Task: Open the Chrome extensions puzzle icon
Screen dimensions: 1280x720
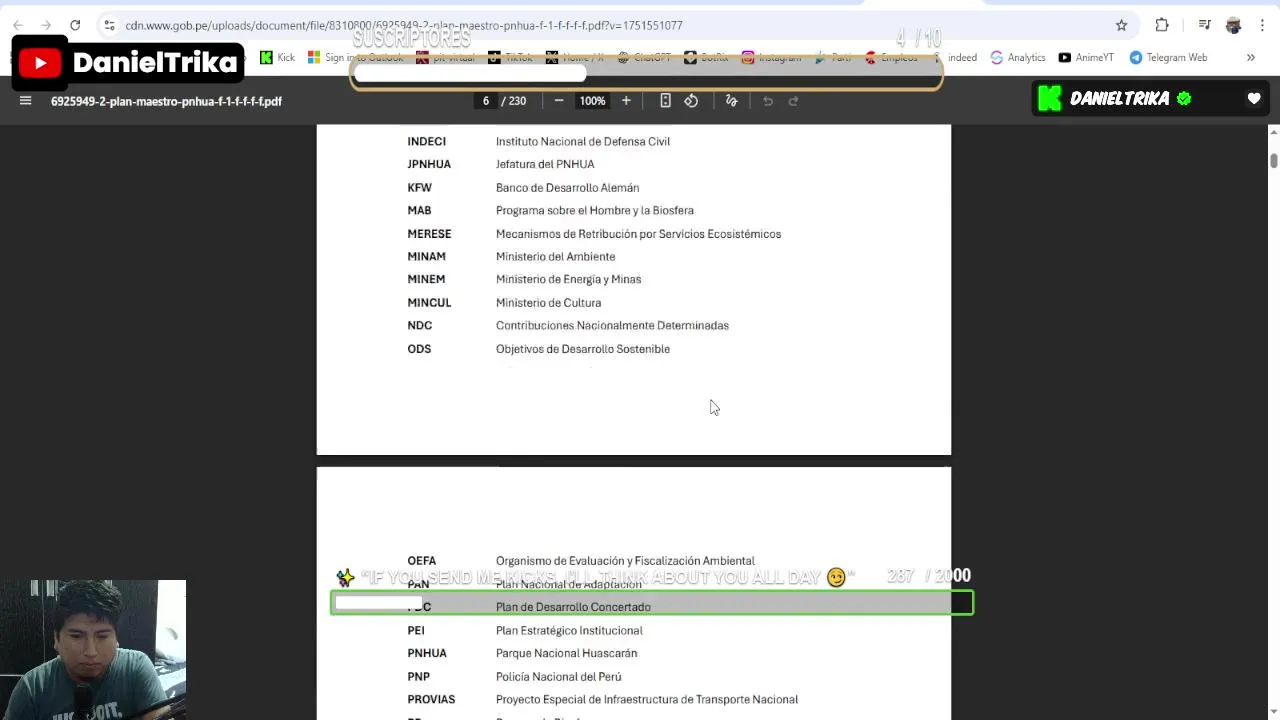Action: click(1162, 25)
